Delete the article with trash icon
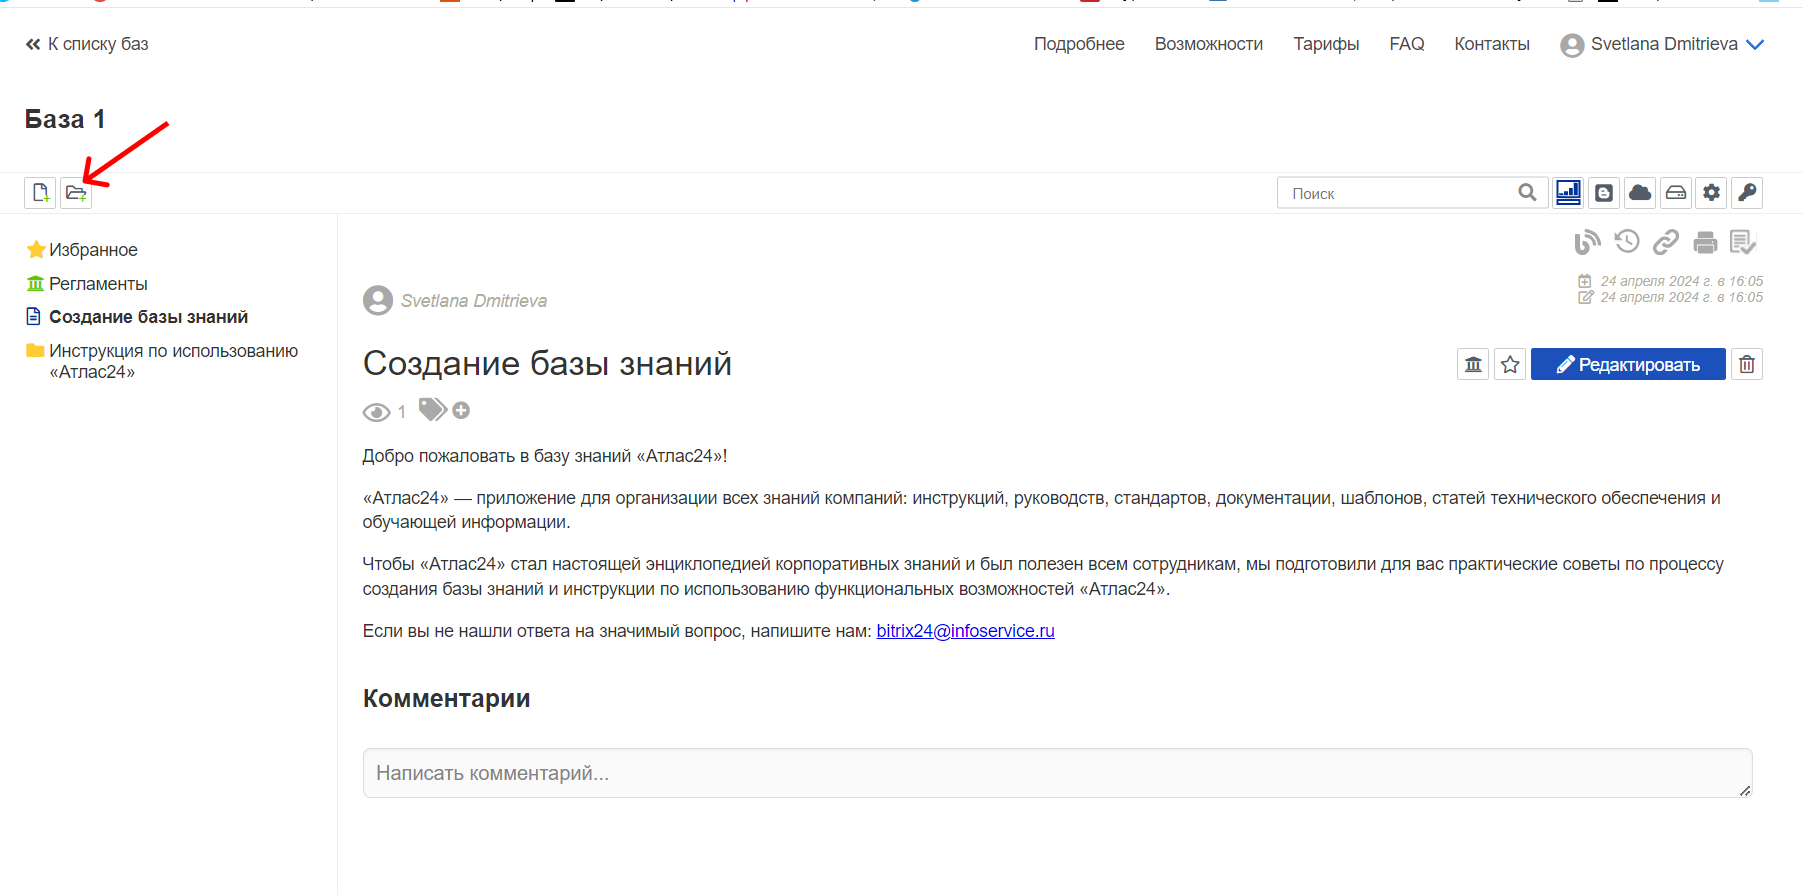1803x895 pixels. click(x=1747, y=364)
